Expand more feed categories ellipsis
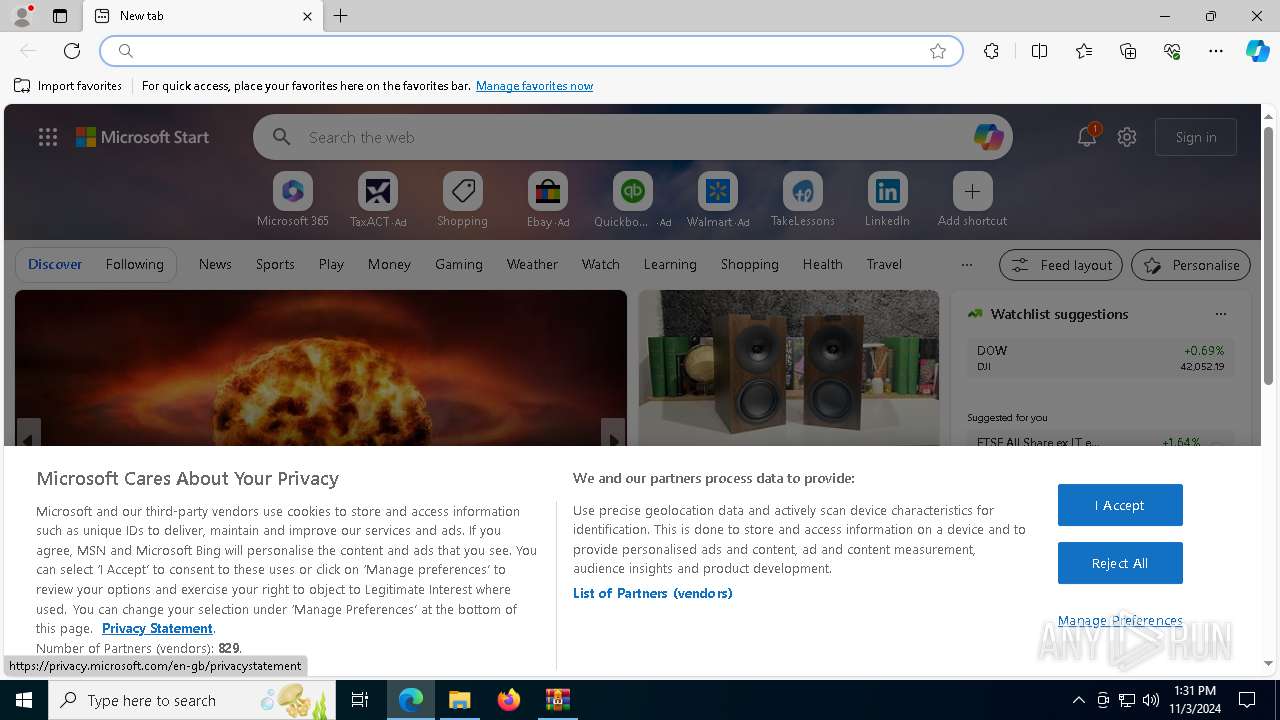This screenshot has height=720, width=1280. tap(966, 264)
